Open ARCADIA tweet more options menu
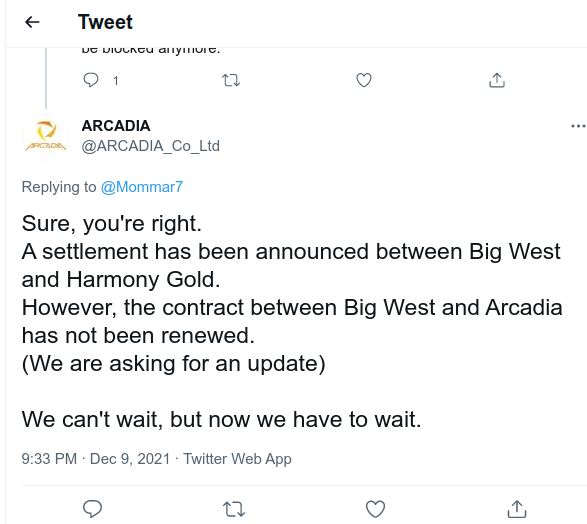This screenshot has height=524, width=587. point(578,126)
